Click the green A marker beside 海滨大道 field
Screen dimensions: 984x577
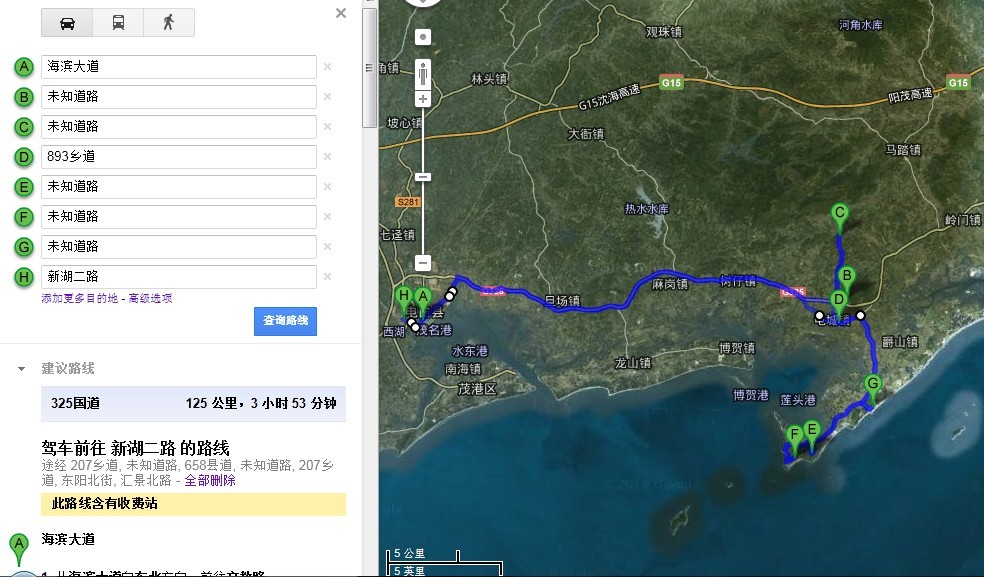click(x=24, y=67)
